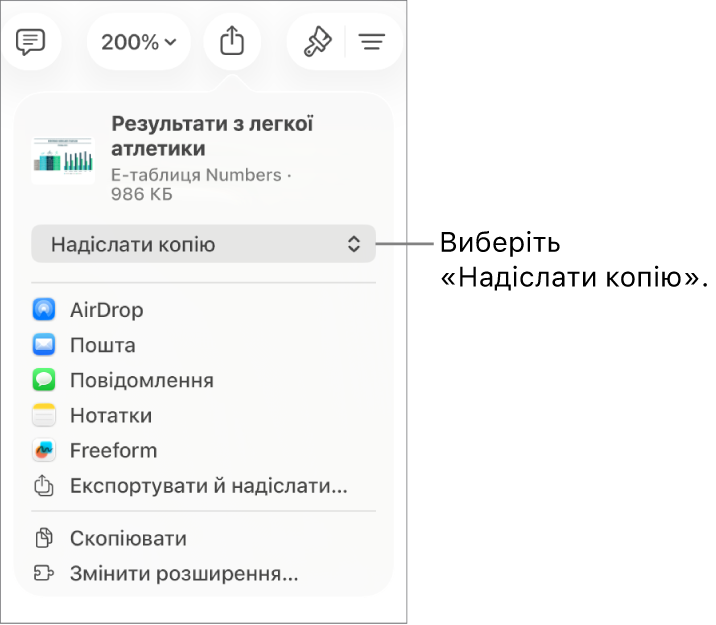Click the change extension icon
Viewport: 716px width, 625px height.
click(44, 573)
